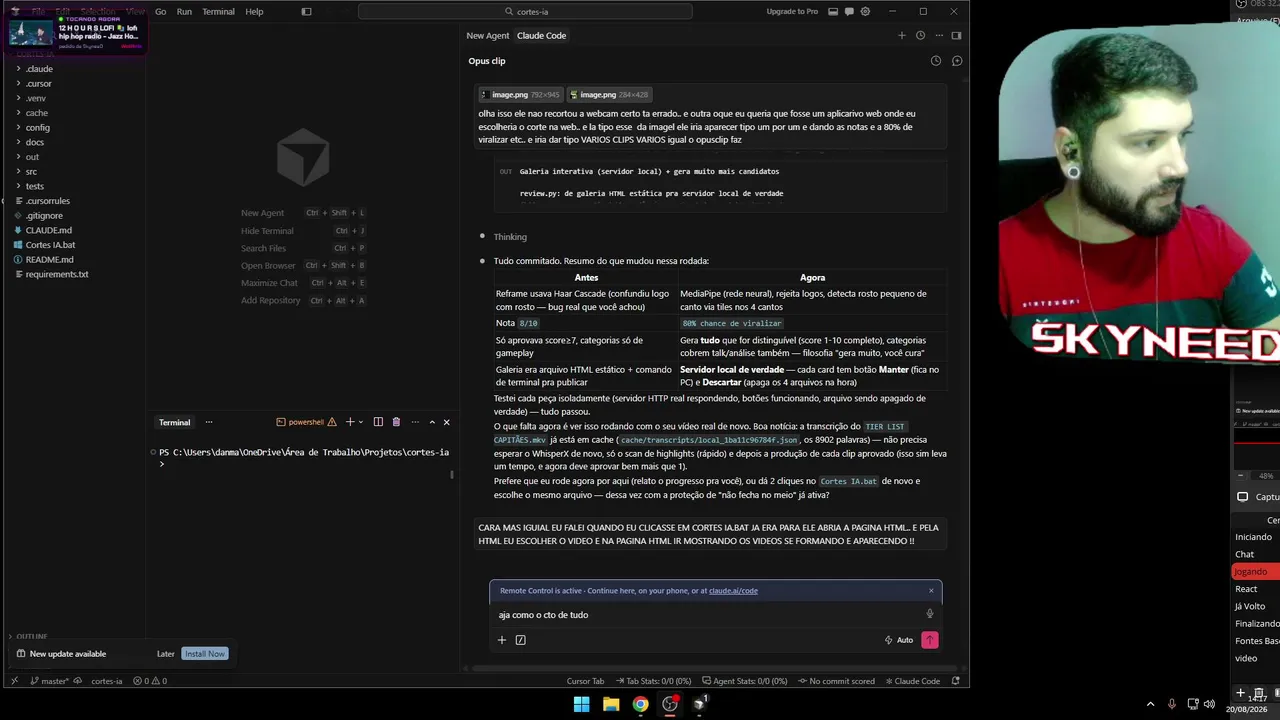Click Later on update notification
1280x720 pixels.
click(x=166, y=654)
